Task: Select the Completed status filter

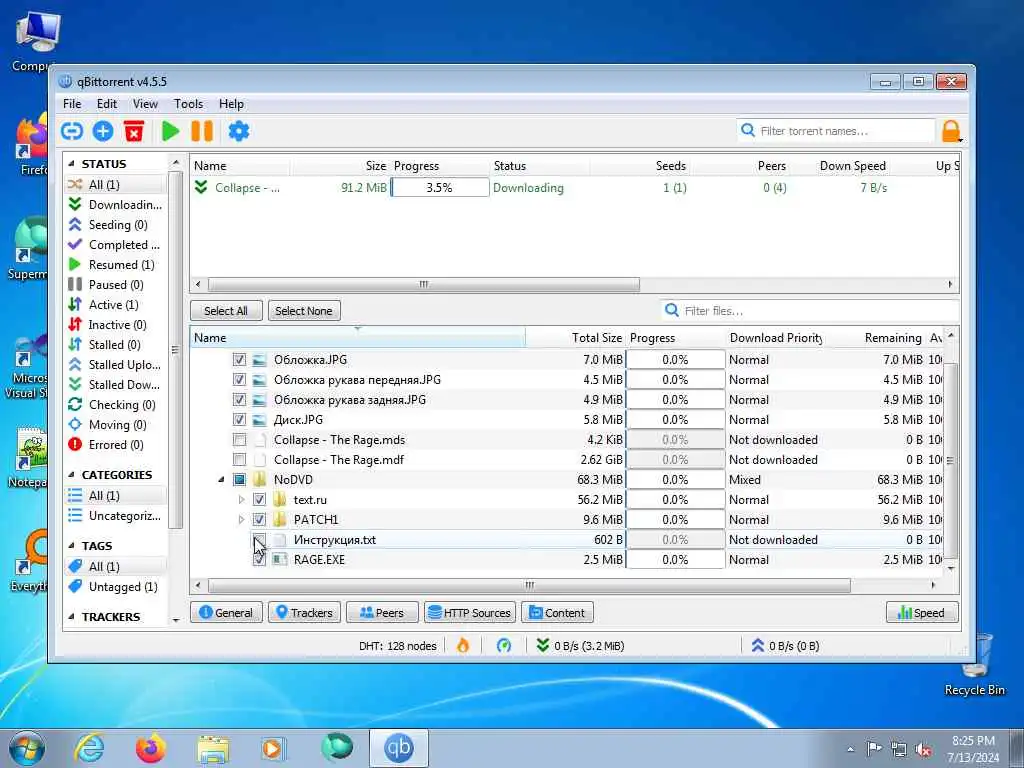Action: (x=115, y=245)
